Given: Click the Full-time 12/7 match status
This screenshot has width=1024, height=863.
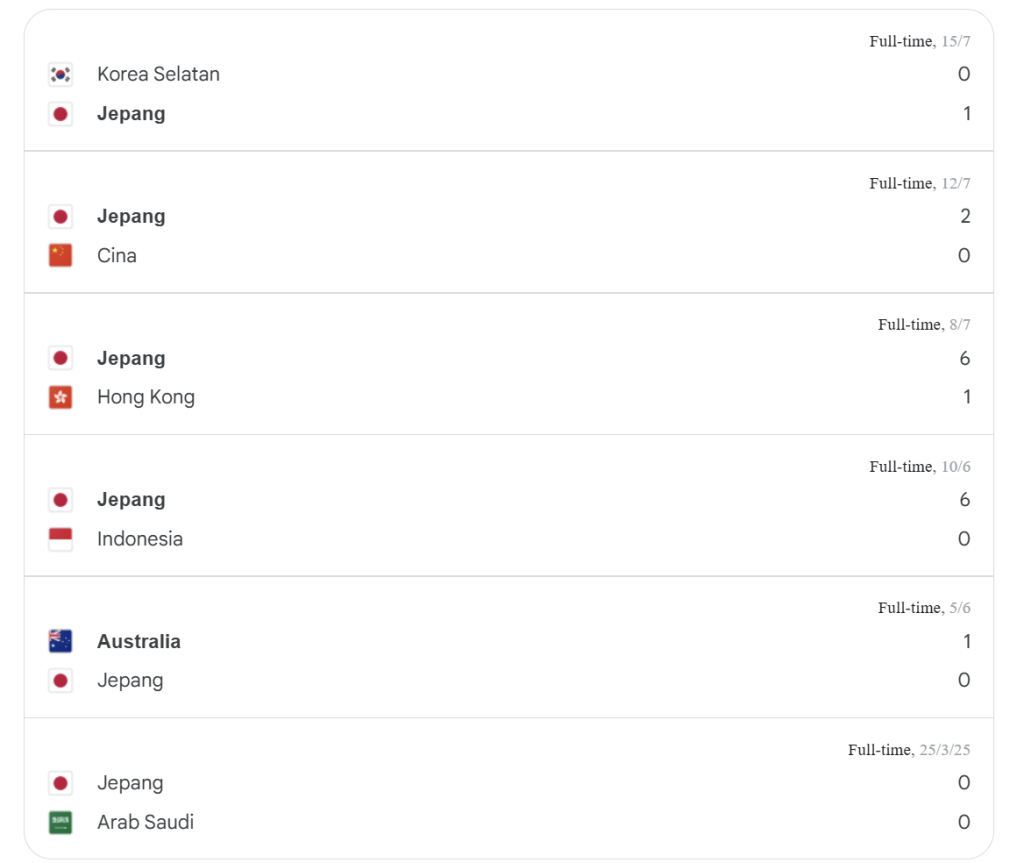Looking at the screenshot, I should (919, 183).
